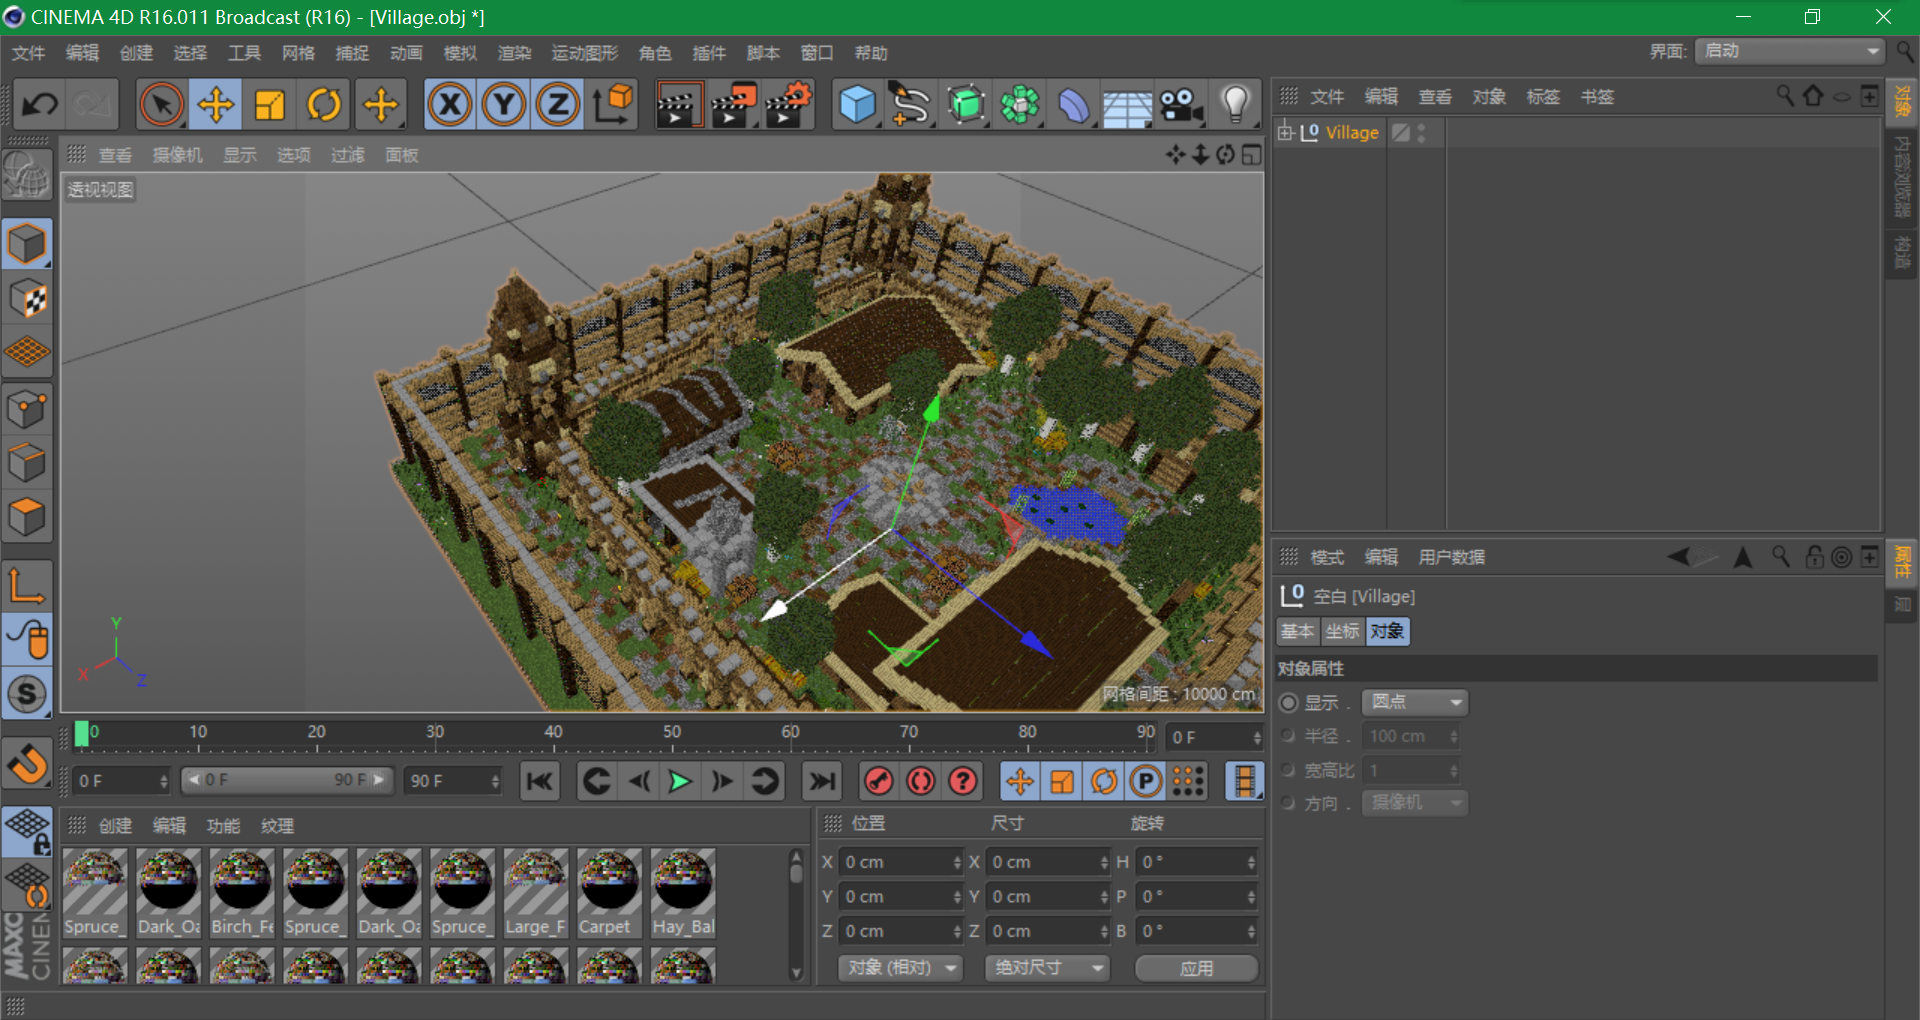Add a camera object
The image size is (1920, 1020).
pyautogui.click(x=1181, y=104)
